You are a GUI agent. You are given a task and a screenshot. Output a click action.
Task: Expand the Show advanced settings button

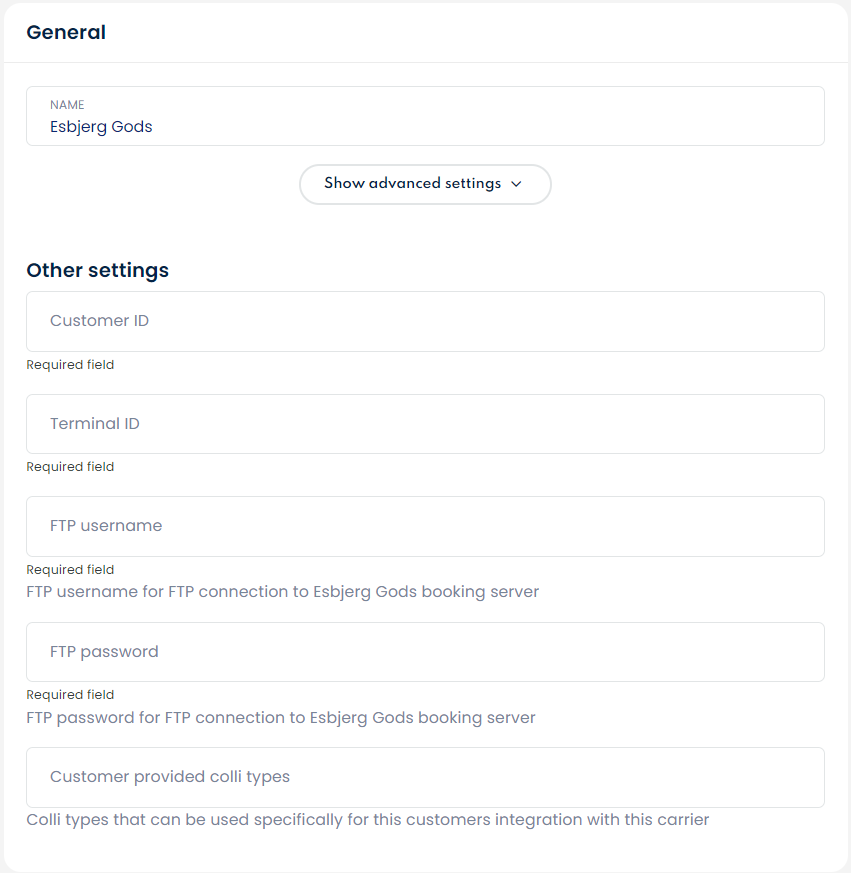(x=425, y=184)
